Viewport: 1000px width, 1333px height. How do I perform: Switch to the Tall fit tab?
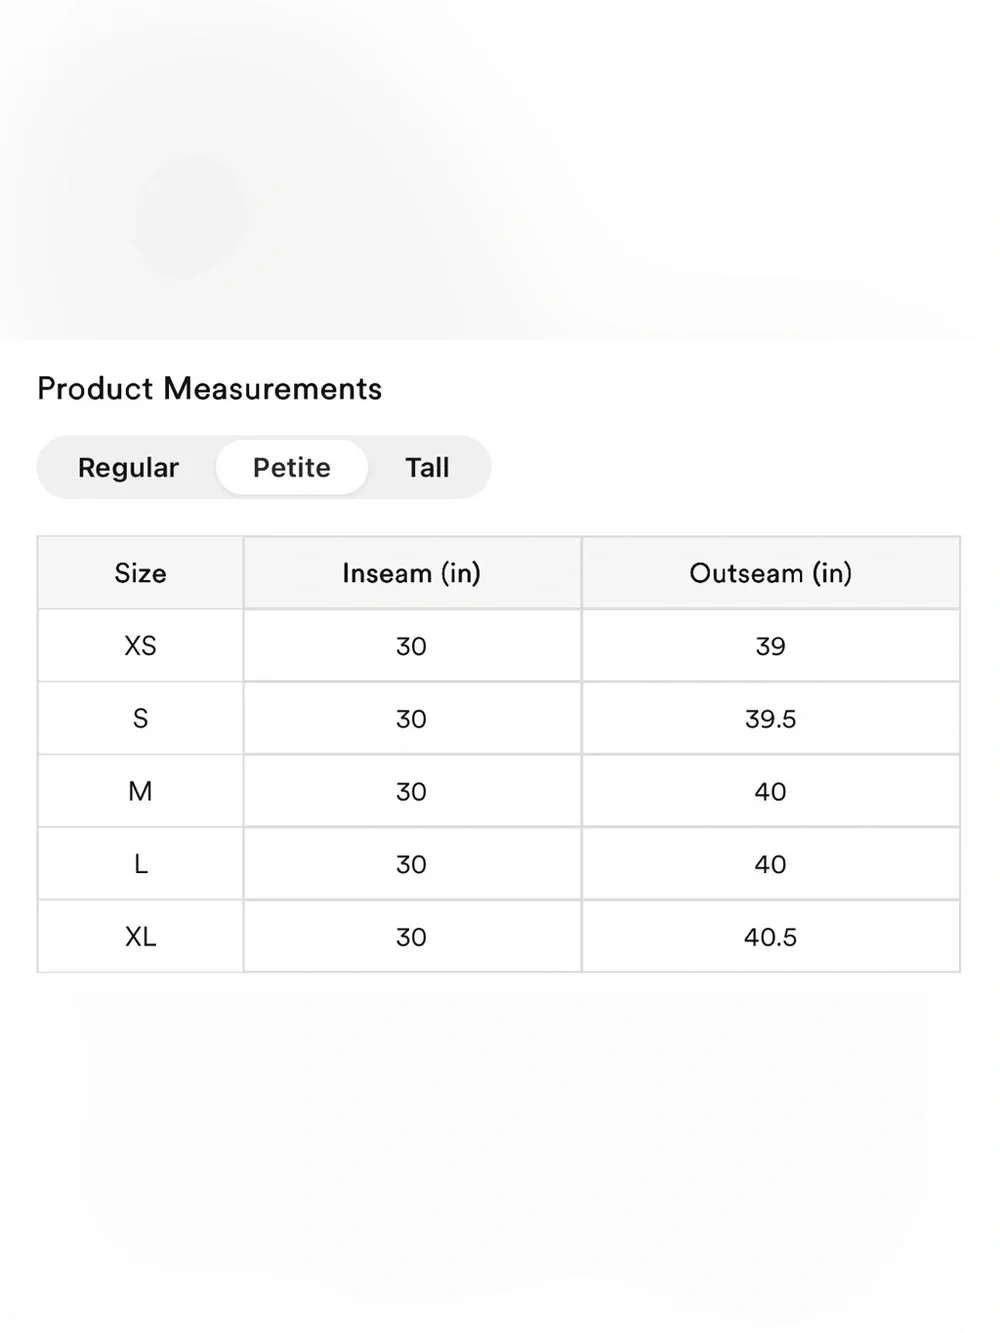427,467
